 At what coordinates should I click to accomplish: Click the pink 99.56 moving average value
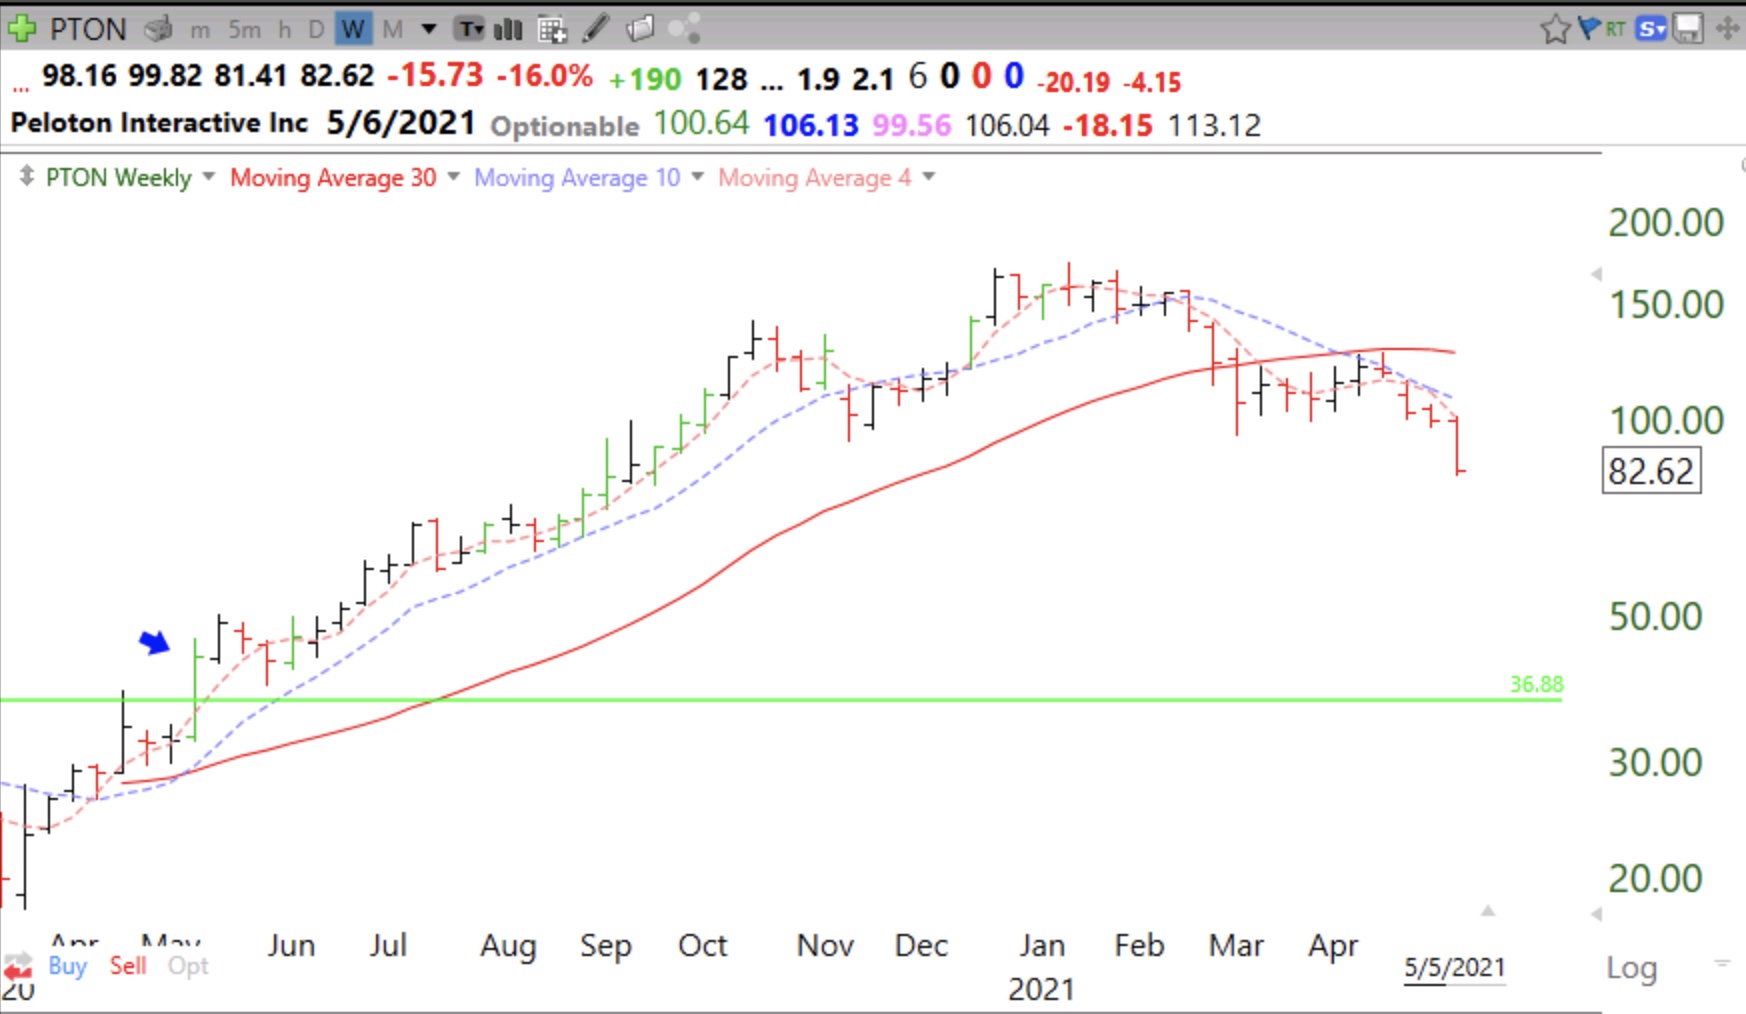(911, 125)
